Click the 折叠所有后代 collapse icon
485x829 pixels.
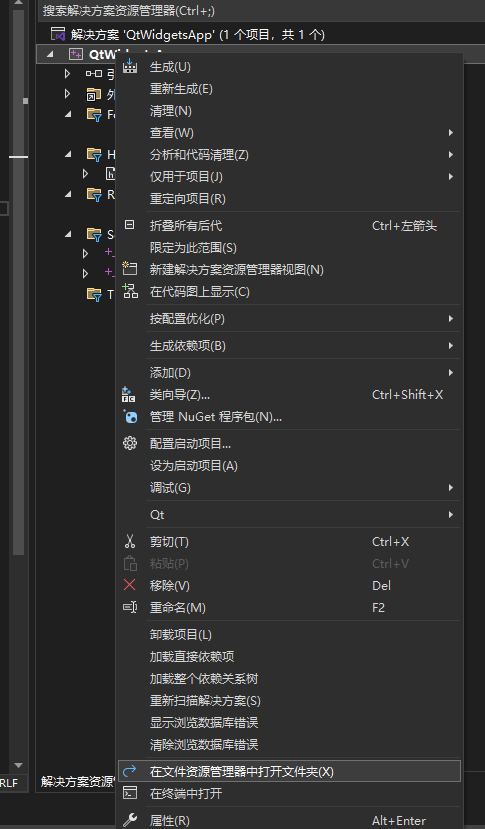pos(129,225)
